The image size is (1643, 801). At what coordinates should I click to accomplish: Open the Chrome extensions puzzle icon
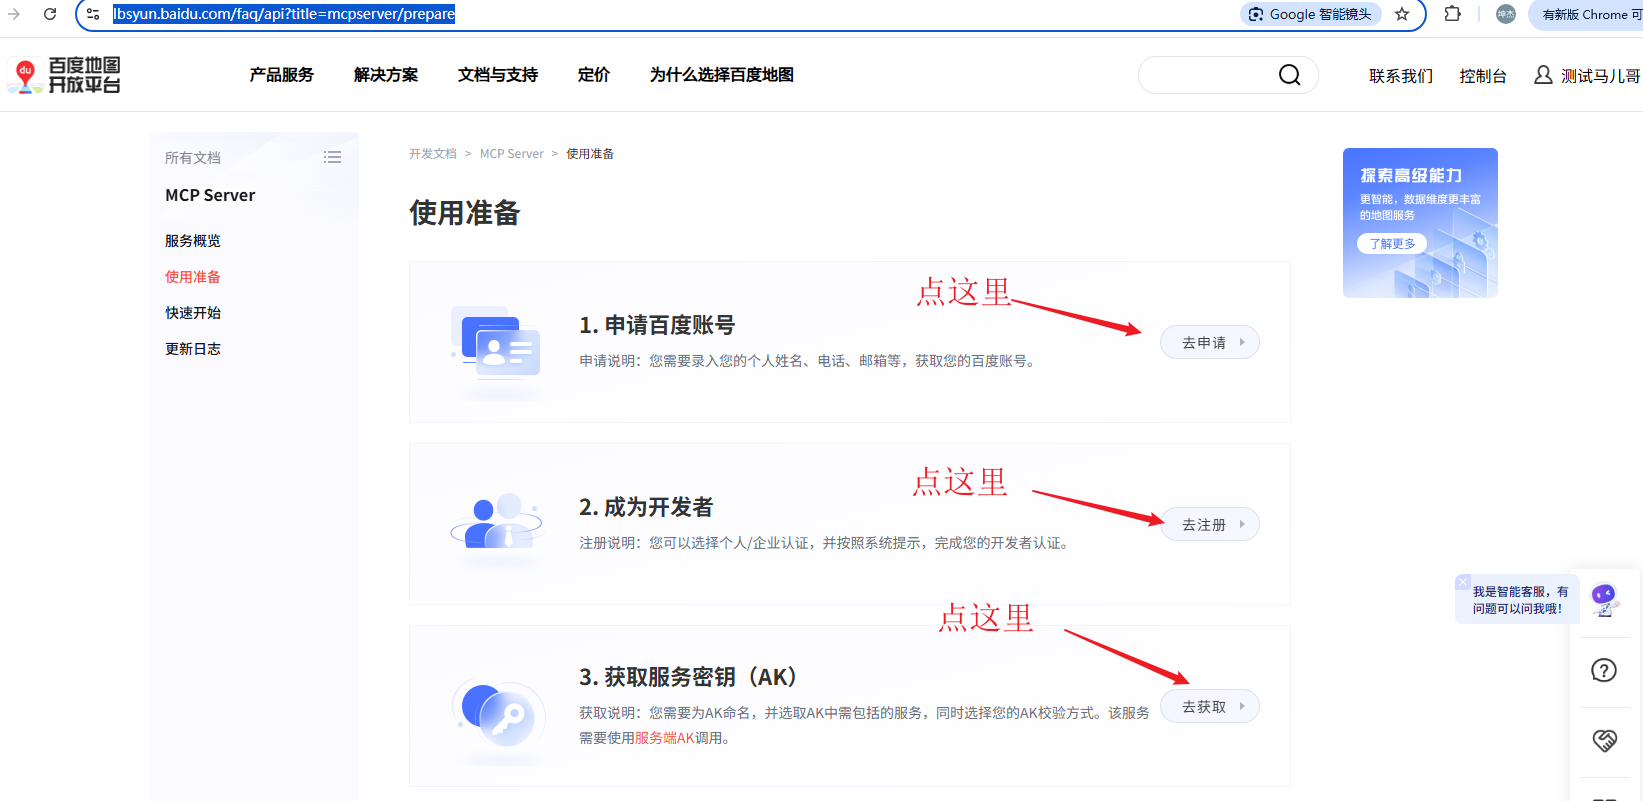click(1453, 14)
